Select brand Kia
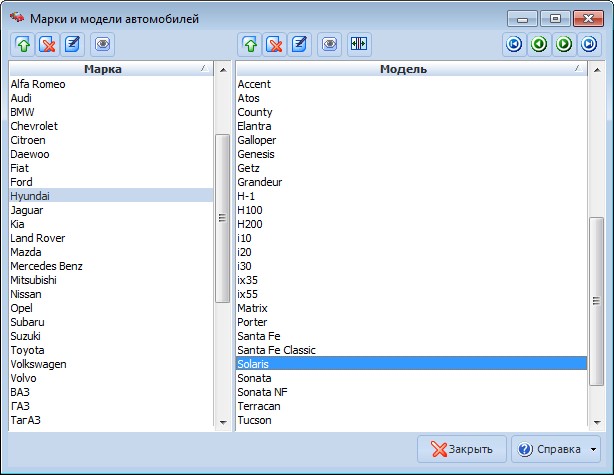The height and width of the screenshot is (475, 614). pyautogui.click(x=111, y=224)
